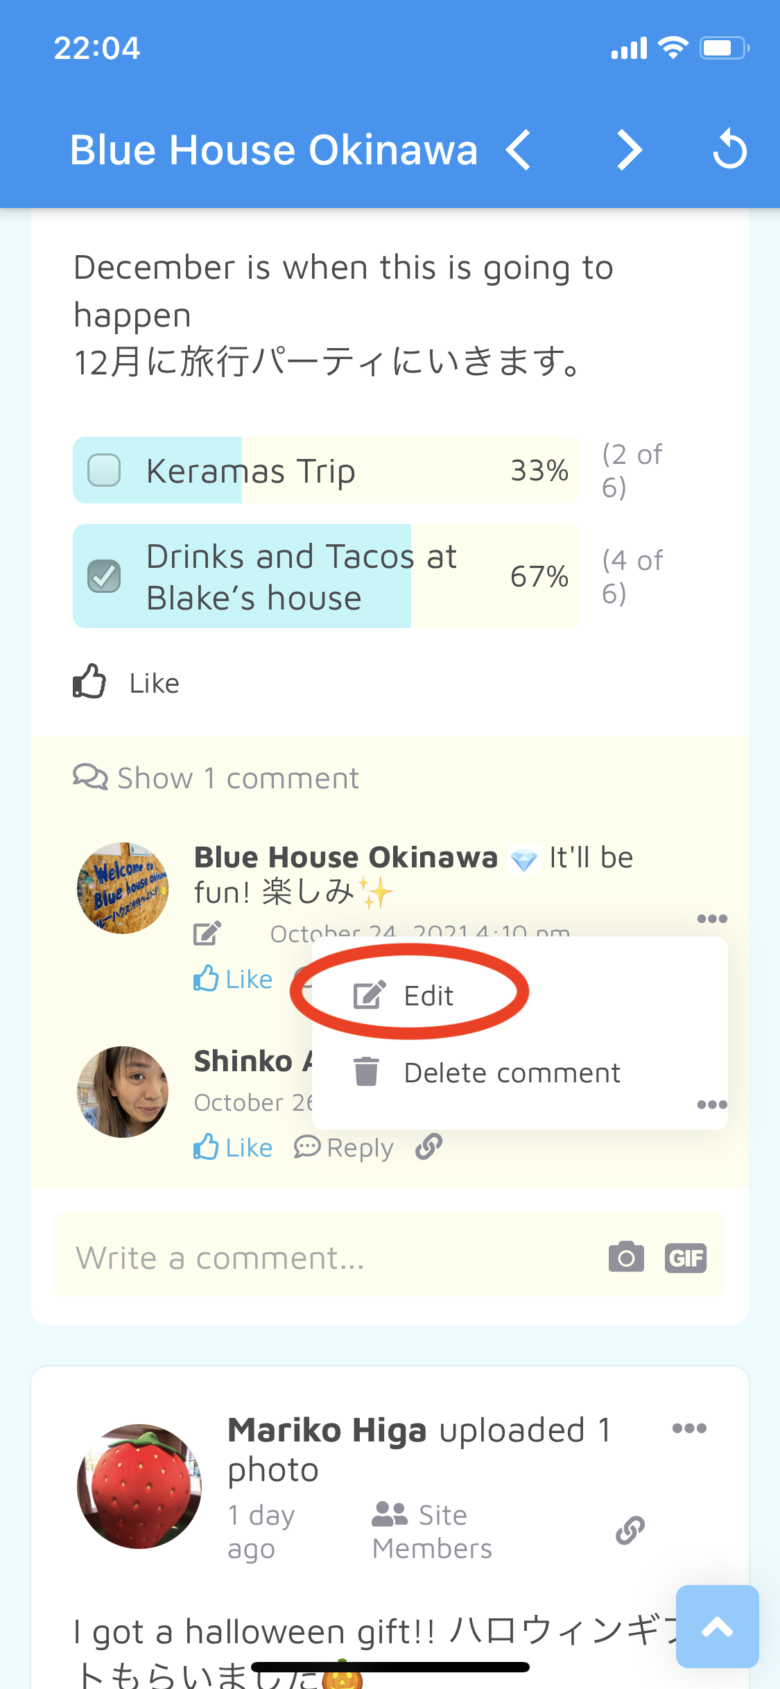Viewport: 780px width, 1689px height.
Task: Open three-dot menu on Mariko Higa's post
Action: pos(689,1428)
